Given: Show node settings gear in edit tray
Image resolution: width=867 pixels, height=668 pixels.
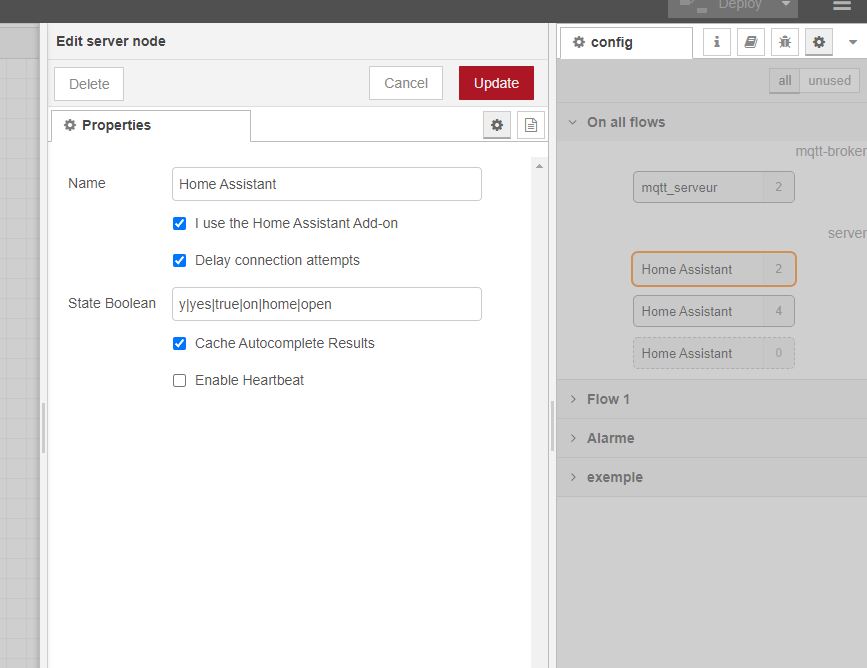Looking at the screenshot, I should click(497, 125).
